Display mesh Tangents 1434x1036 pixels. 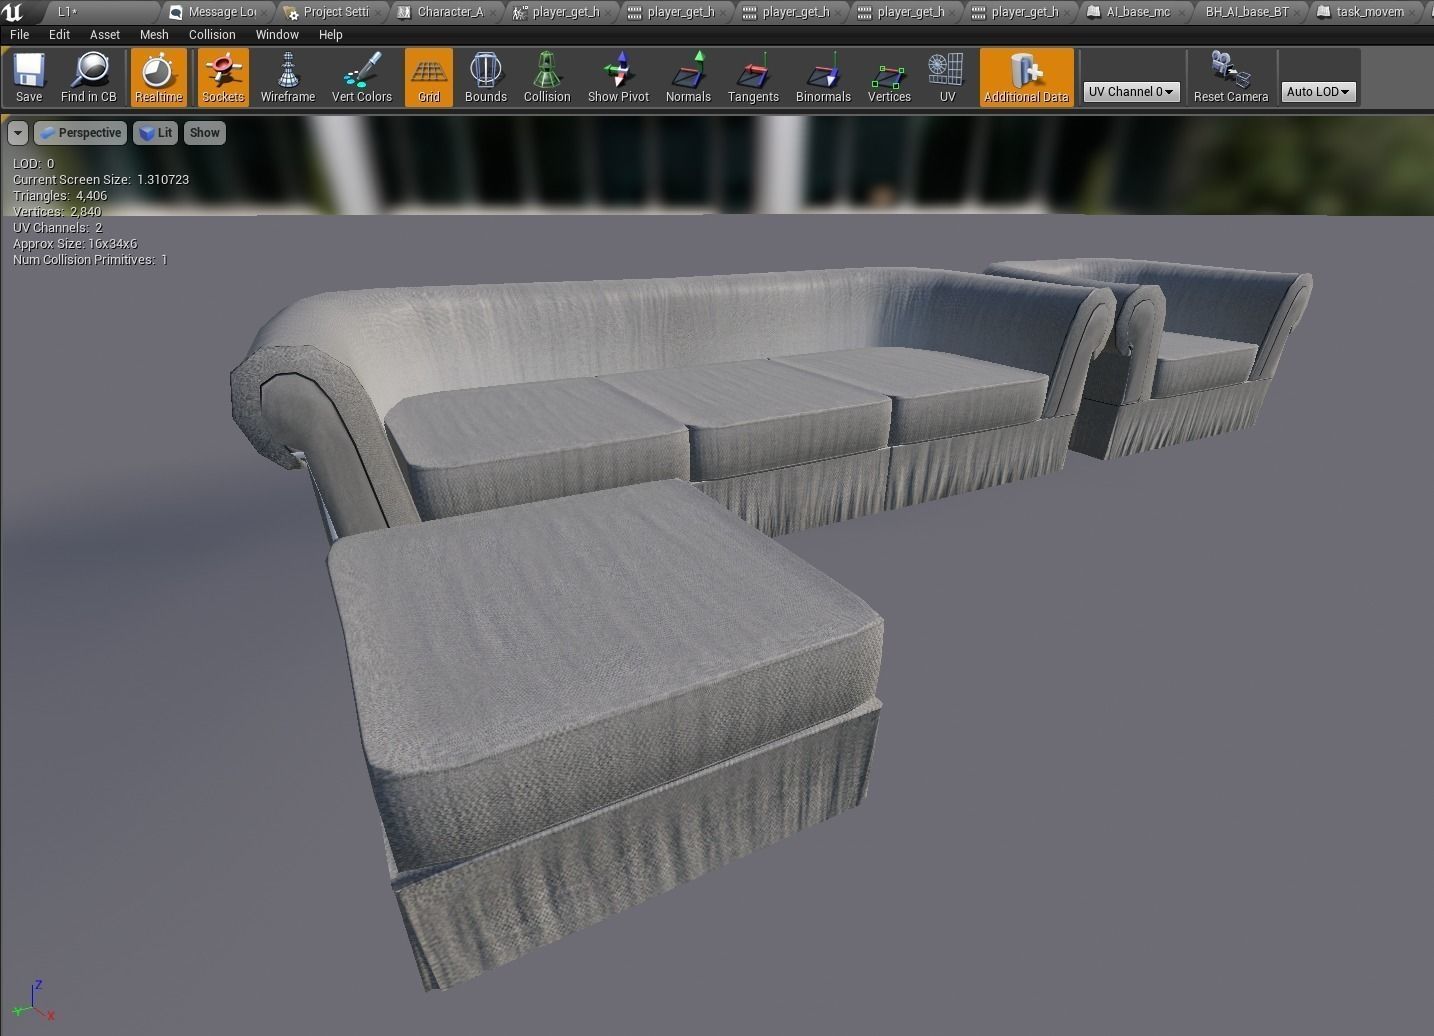pyautogui.click(x=753, y=77)
